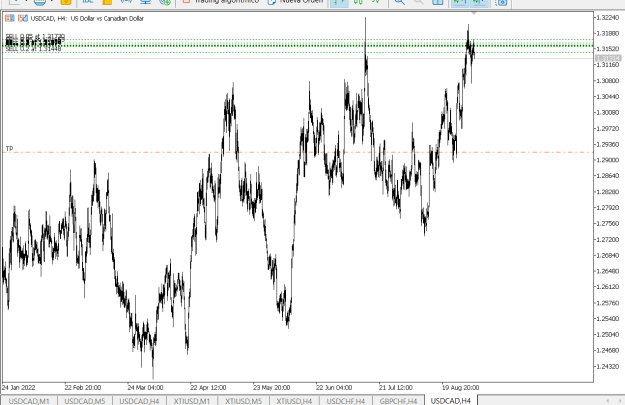Switch to the USDCHF,H4 tab
The width and height of the screenshot is (625, 405).
pos(346,401)
